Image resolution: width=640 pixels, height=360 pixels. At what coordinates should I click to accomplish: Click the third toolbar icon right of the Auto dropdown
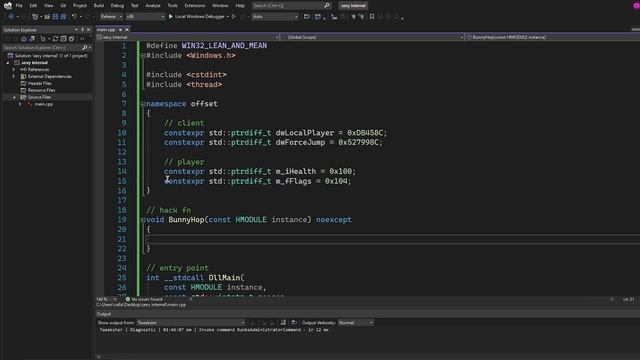334,17
